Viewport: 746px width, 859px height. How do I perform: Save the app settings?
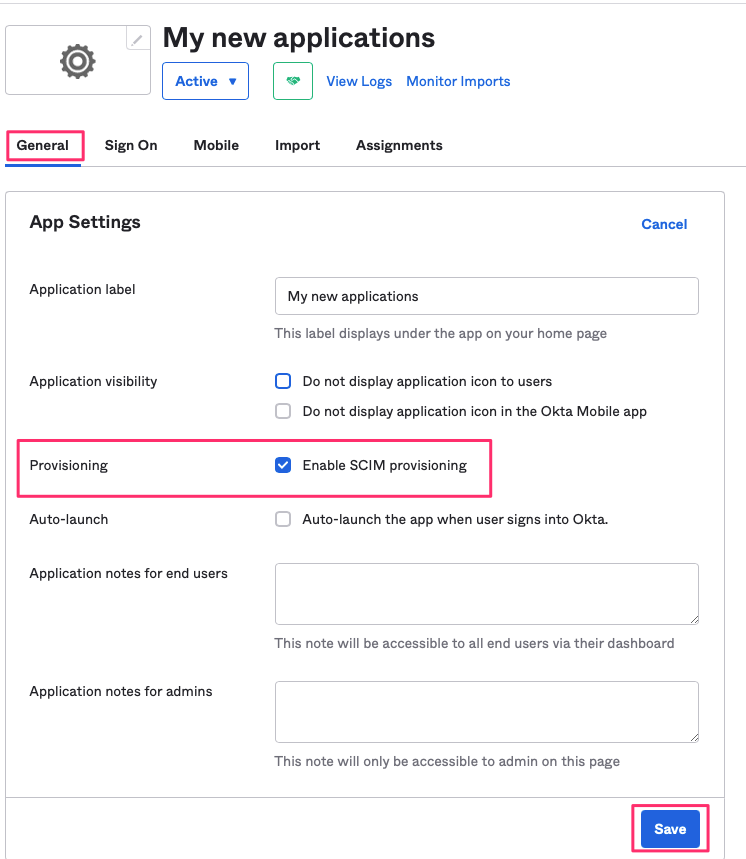670,829
